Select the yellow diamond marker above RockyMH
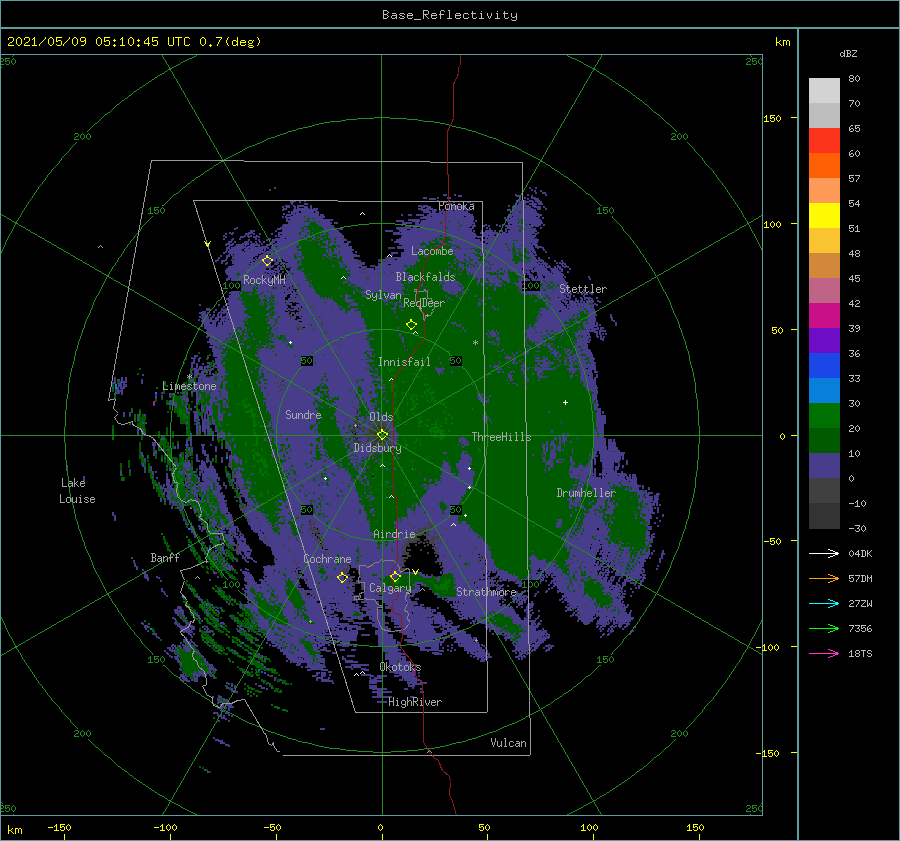Viewport: 900px width, 841px height. coord(267,261)
